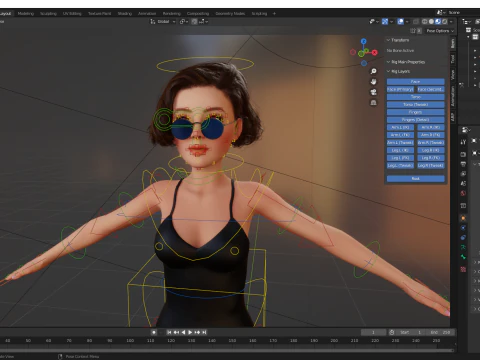
Task: Click the zoom magnifier viewport icon
Action: [x=373, y=71]
